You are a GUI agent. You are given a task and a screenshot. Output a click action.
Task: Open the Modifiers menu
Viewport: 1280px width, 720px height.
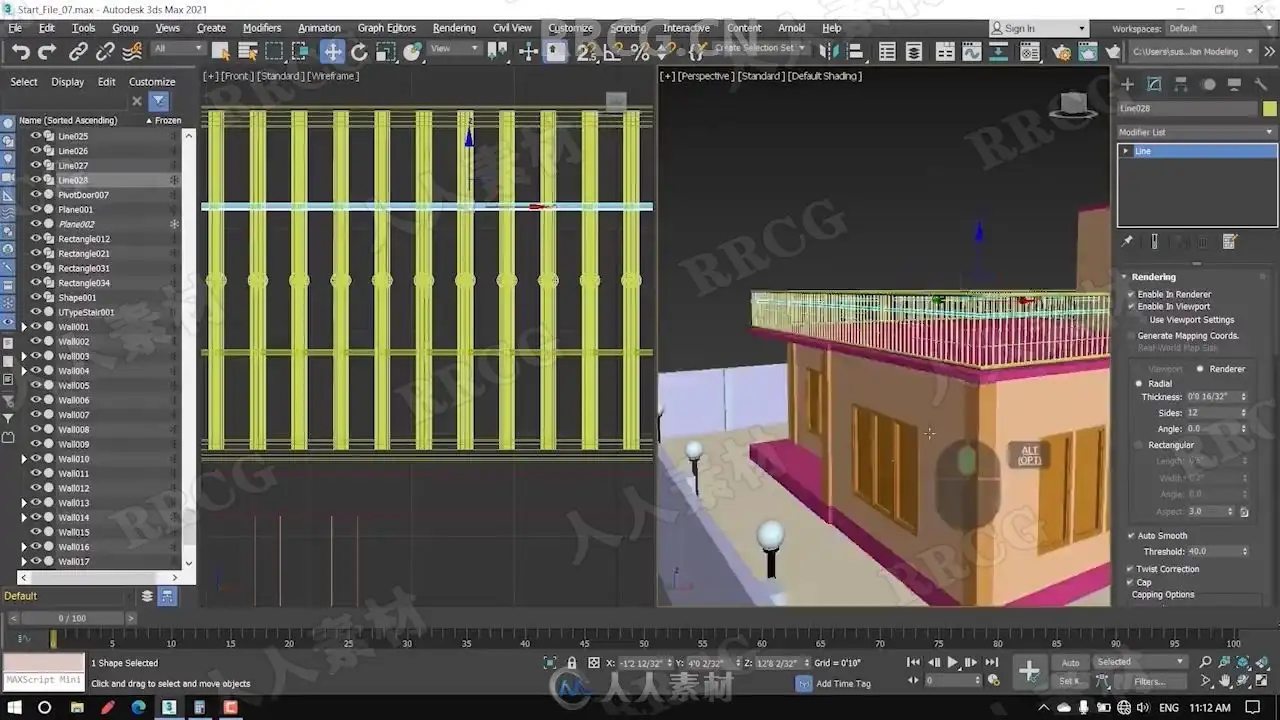[262, 28]
